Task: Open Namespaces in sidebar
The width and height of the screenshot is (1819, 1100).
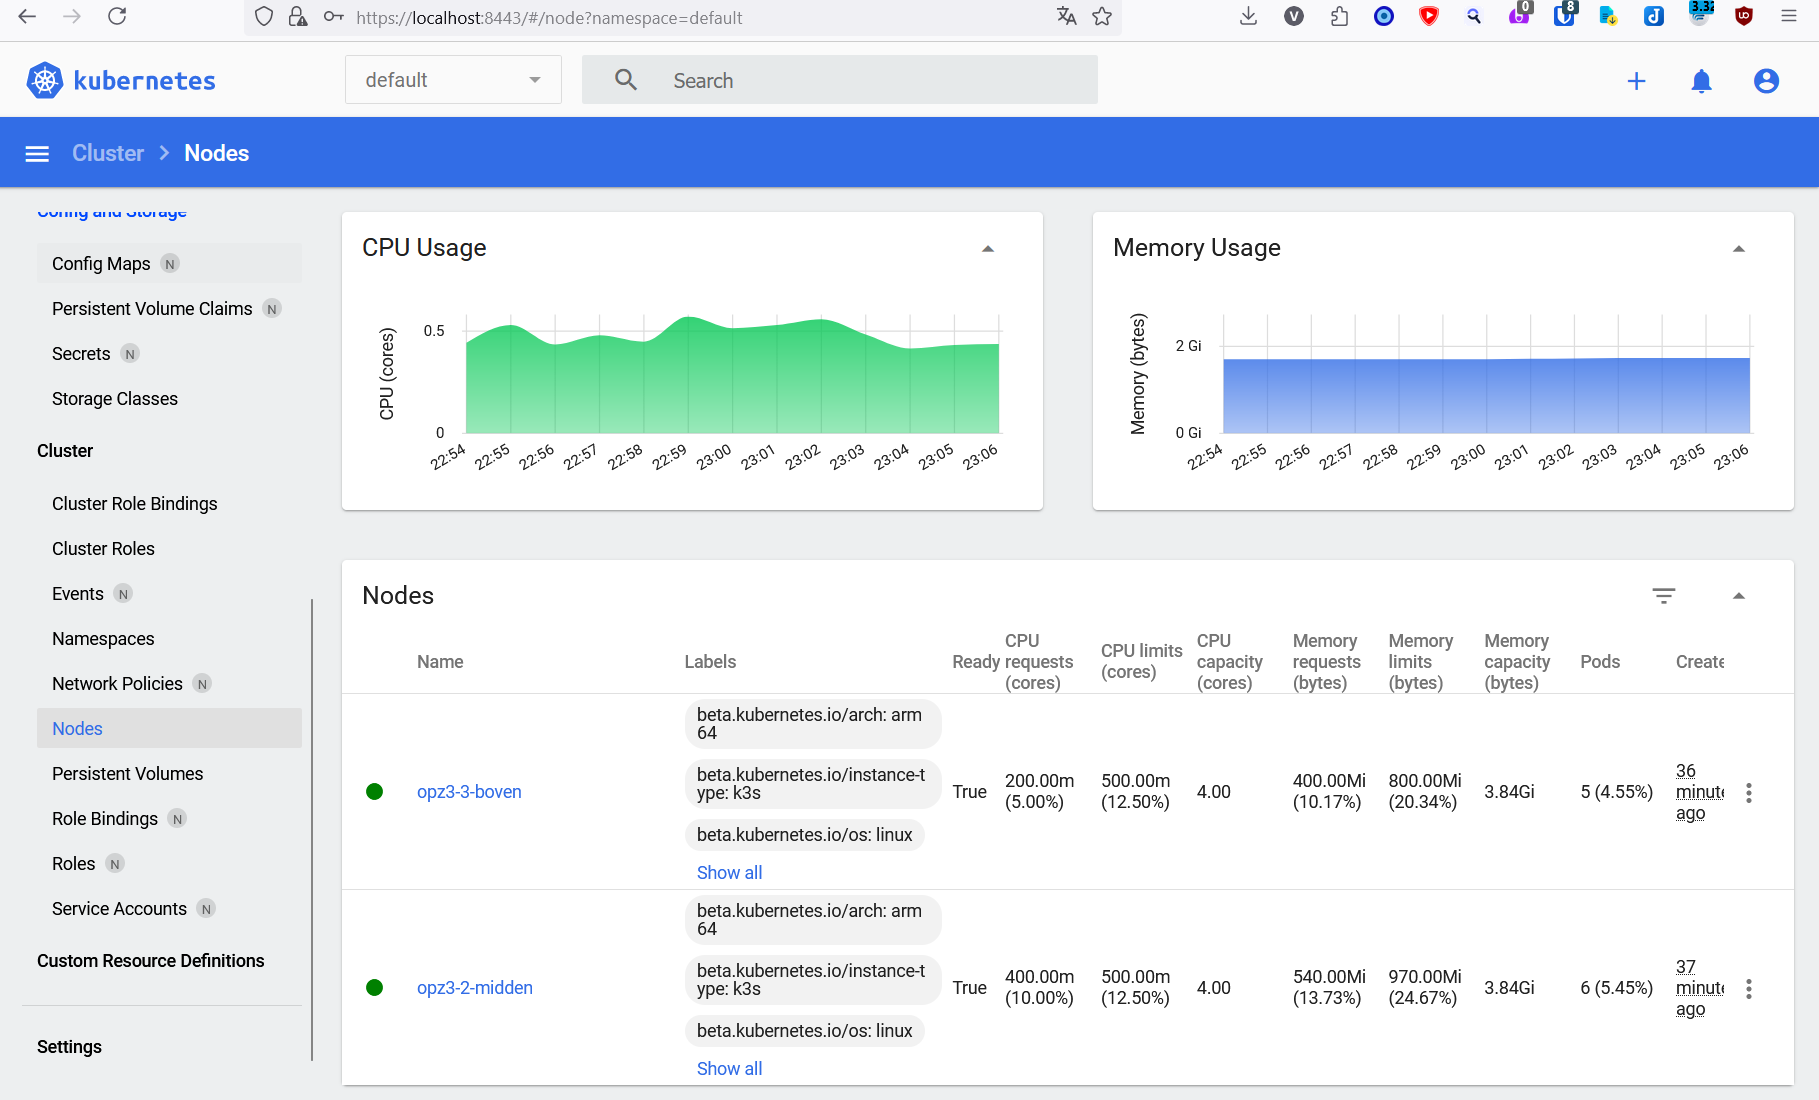Action: pos(169,638)
